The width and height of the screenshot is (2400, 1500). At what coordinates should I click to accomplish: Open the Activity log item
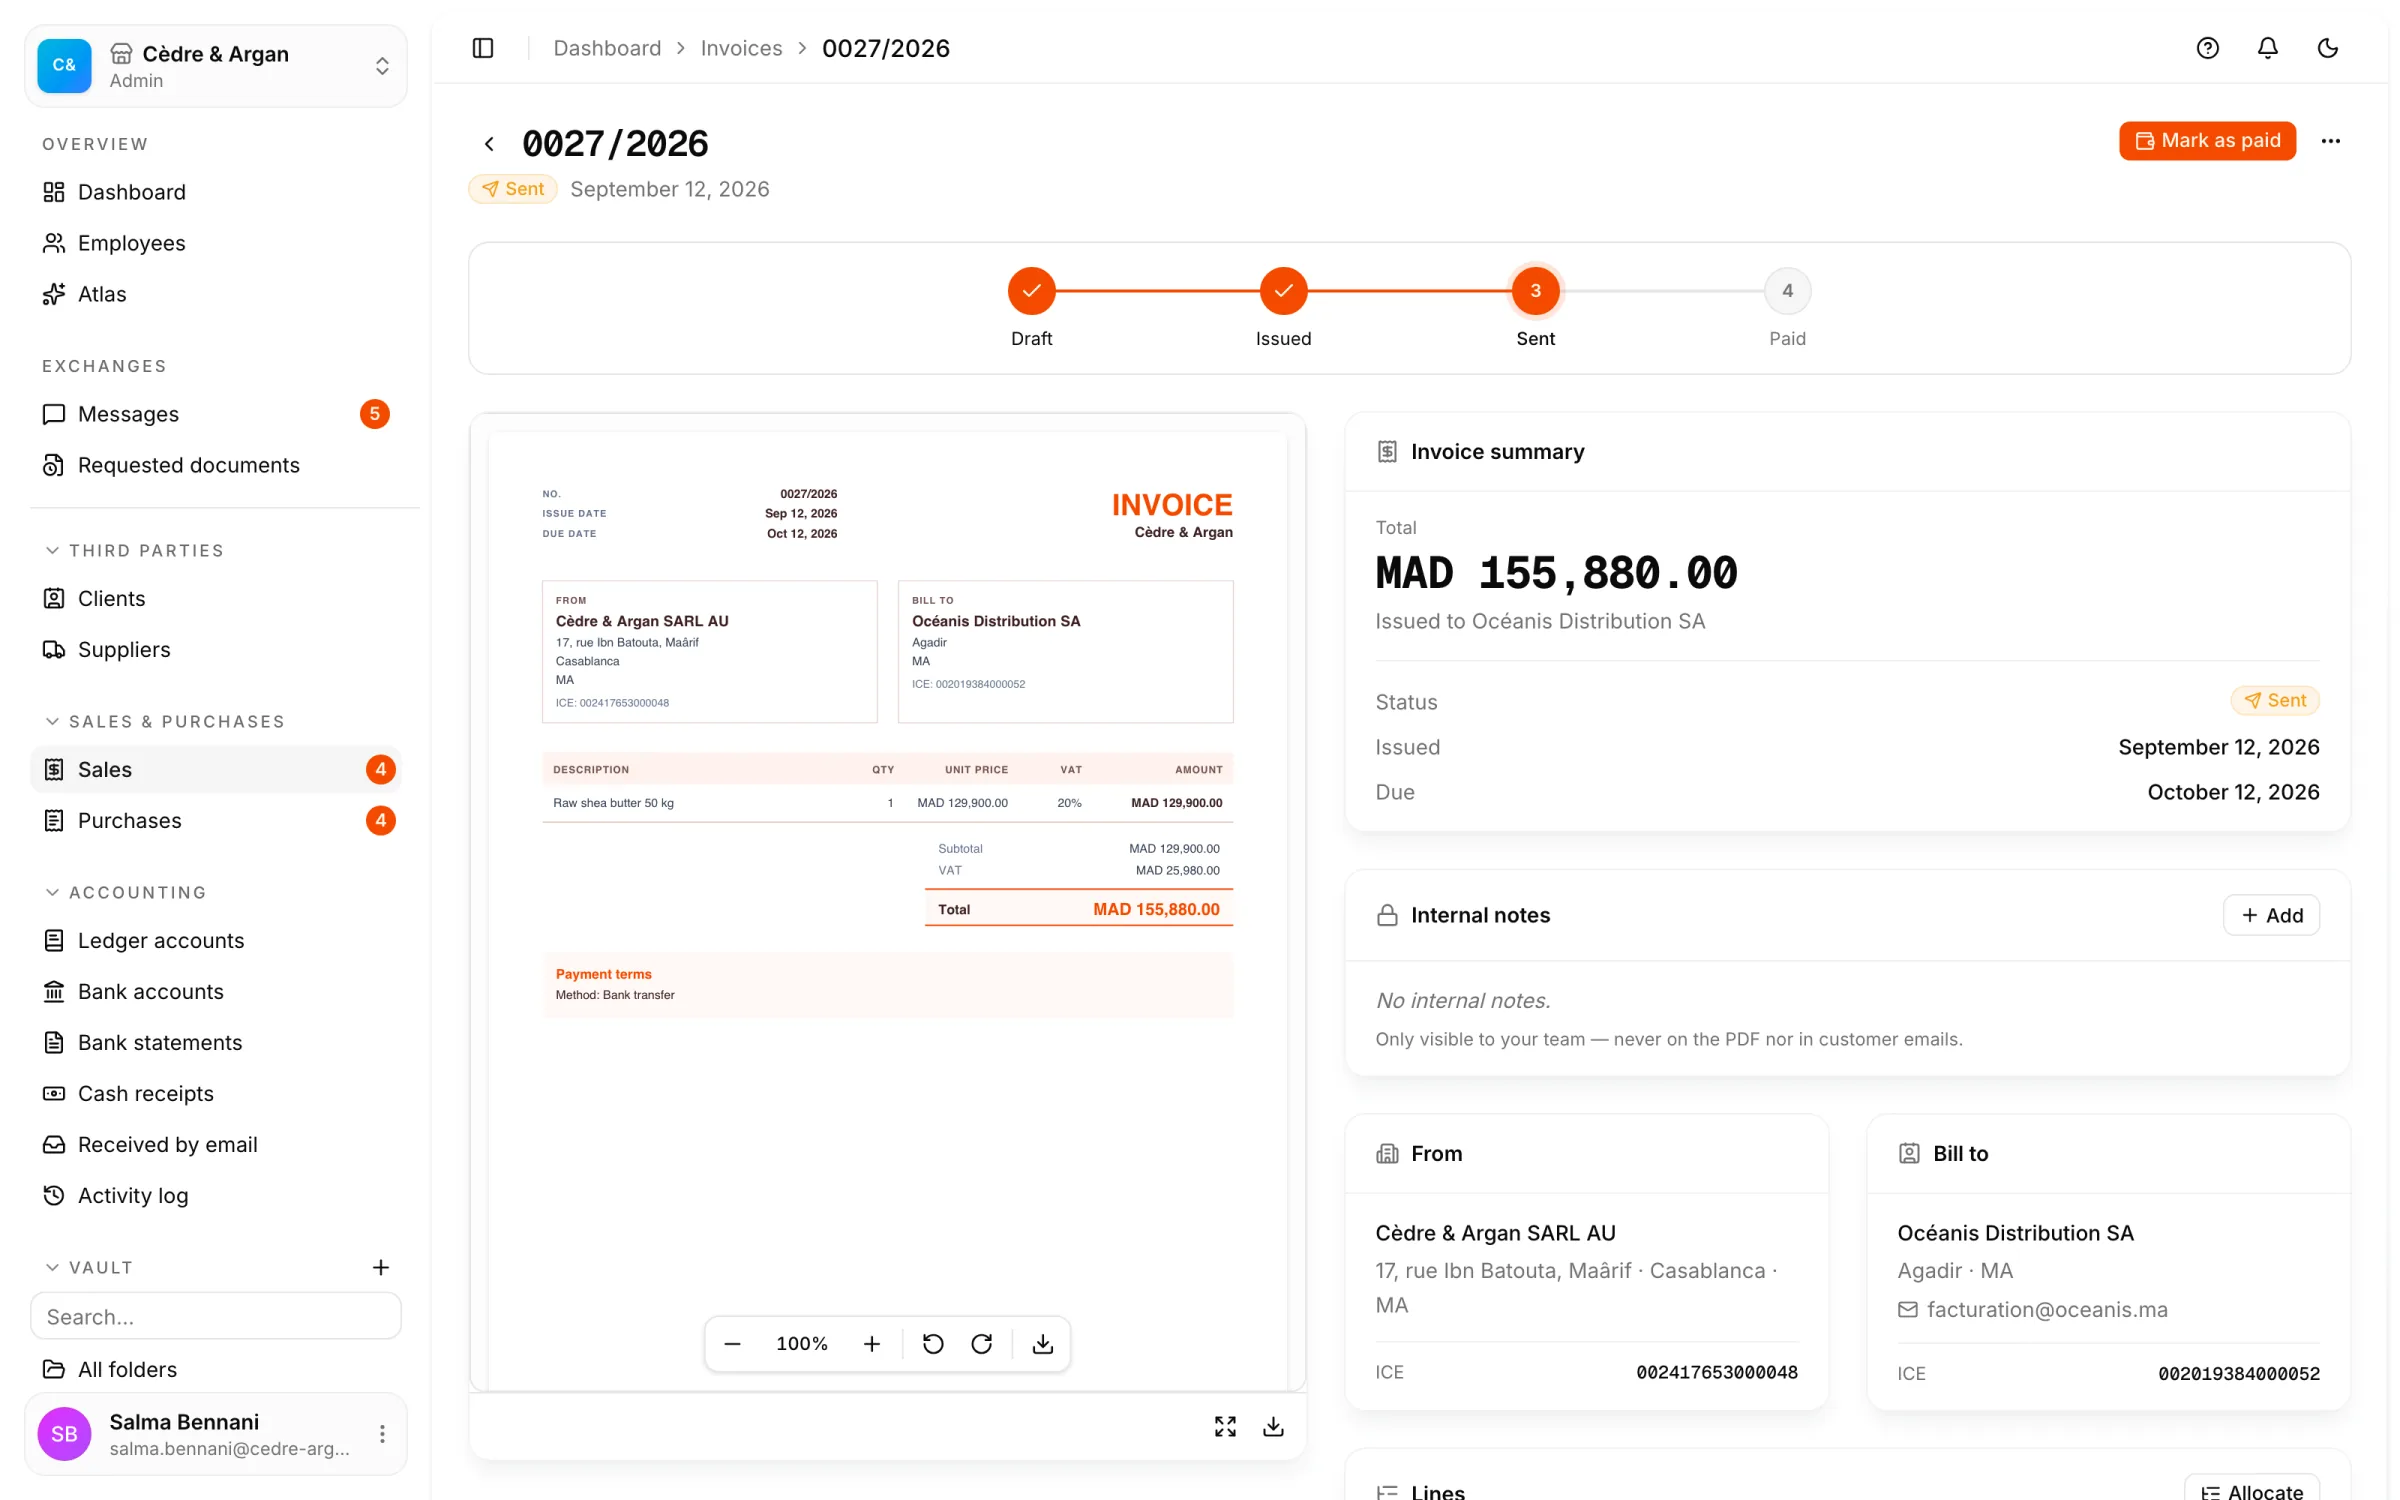tap(216, 1196)
